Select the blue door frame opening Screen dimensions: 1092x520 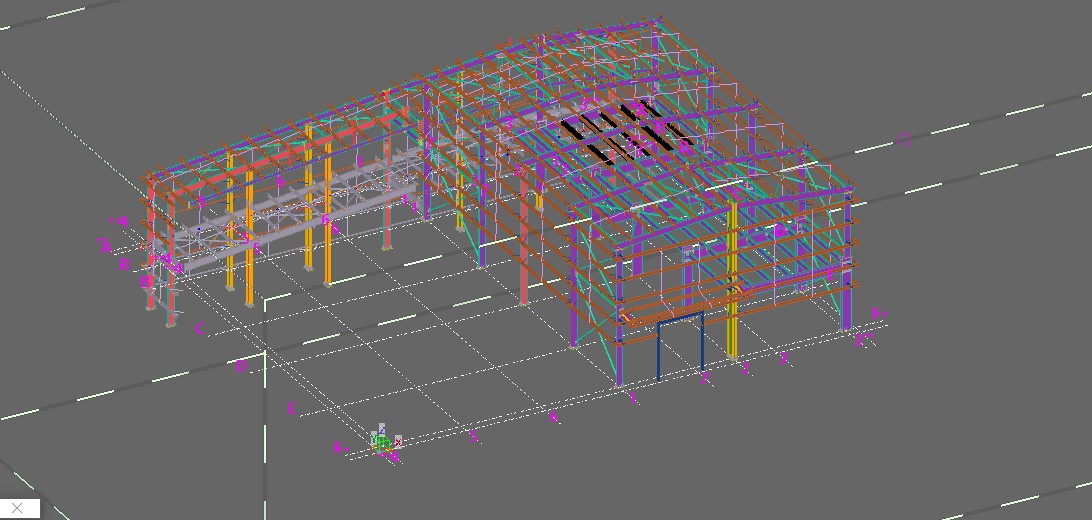[680, 316]
